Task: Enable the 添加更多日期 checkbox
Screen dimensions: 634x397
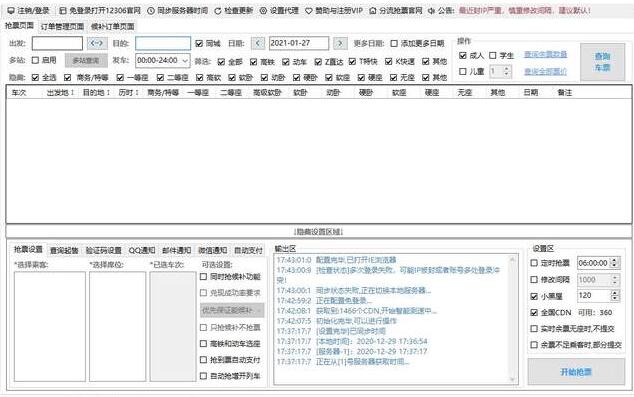Action: tap(394, 43)
